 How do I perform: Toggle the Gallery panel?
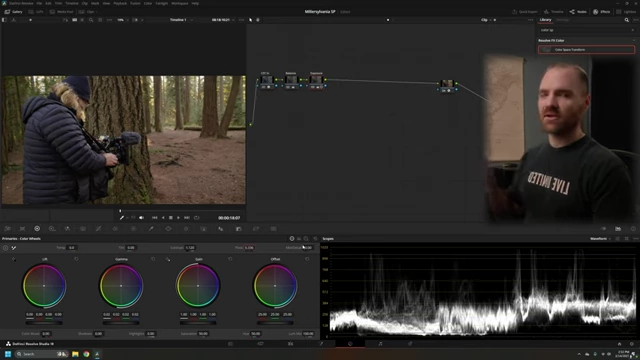(x=13, y=12)
